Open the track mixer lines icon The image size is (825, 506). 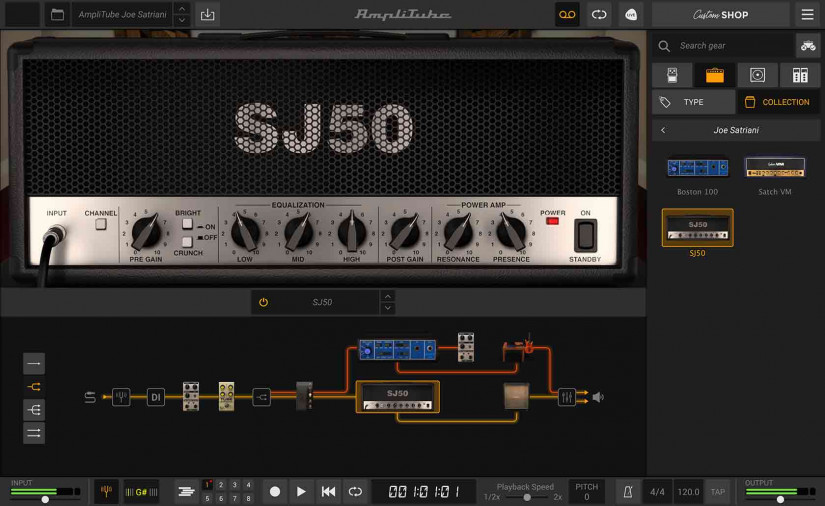[x=186, y=492]
